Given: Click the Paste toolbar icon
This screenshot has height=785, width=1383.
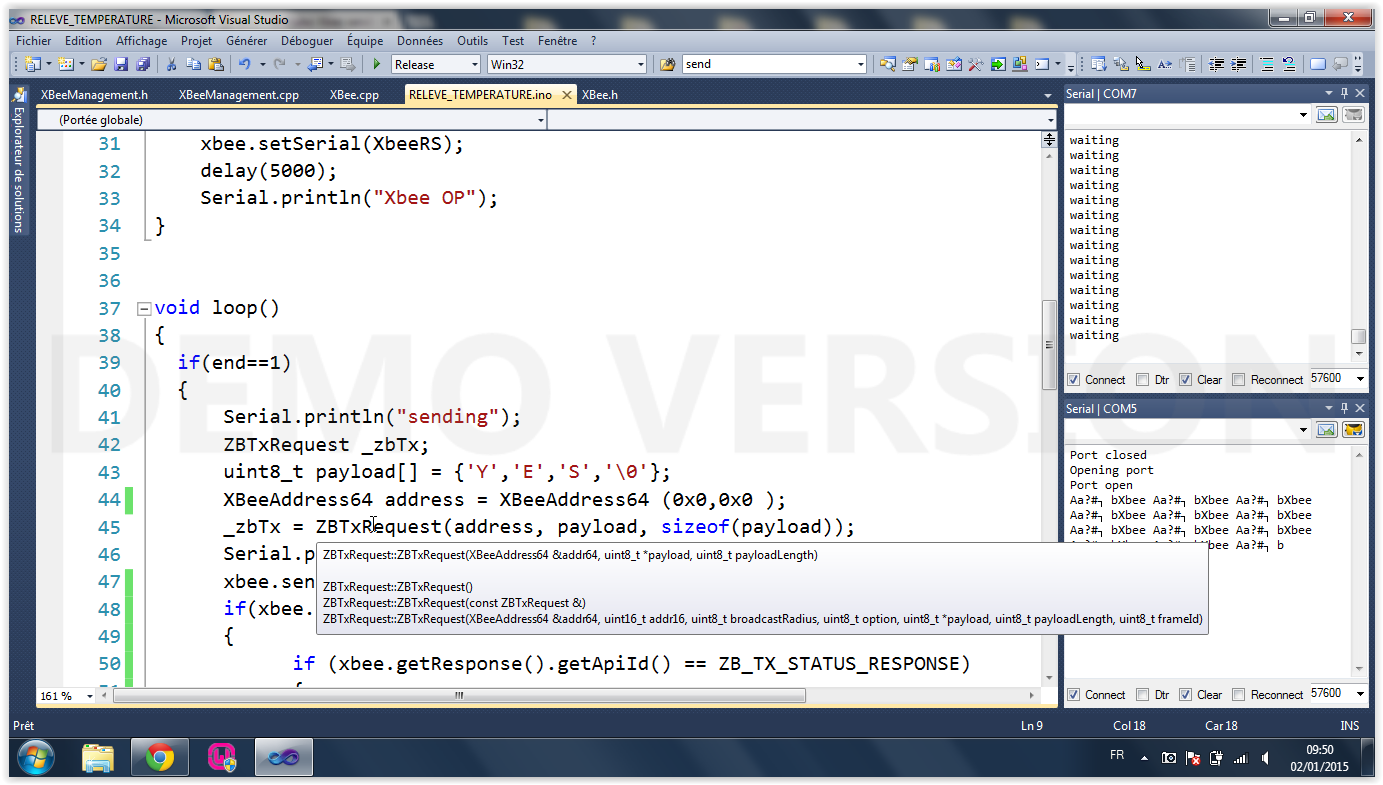Looking at the screenshot, I should (x=215, y=64).
